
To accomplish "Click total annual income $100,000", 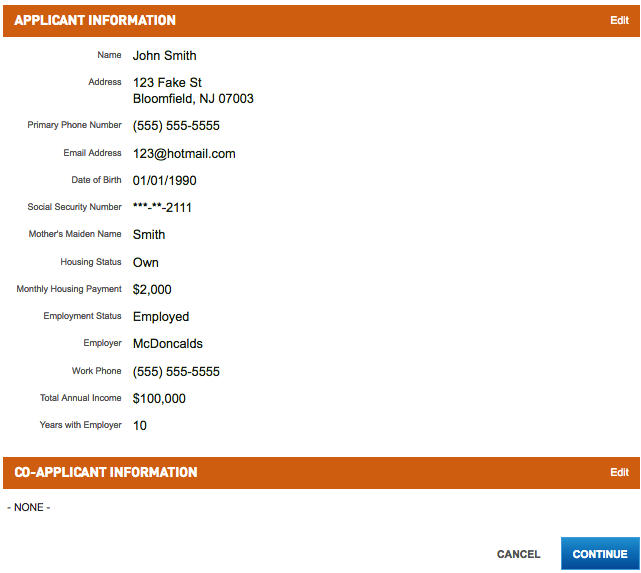I will coord(159,398).
